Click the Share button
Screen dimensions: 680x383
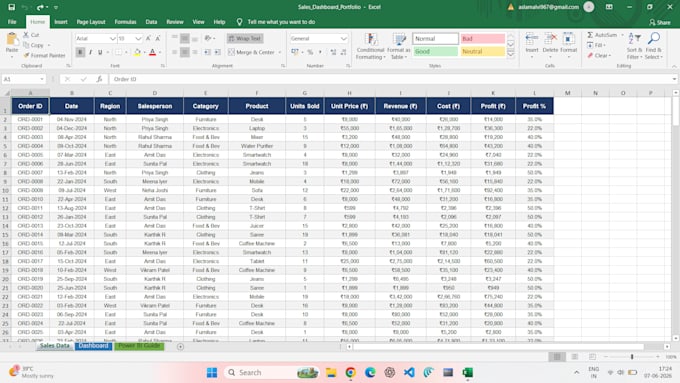(660, 22)
